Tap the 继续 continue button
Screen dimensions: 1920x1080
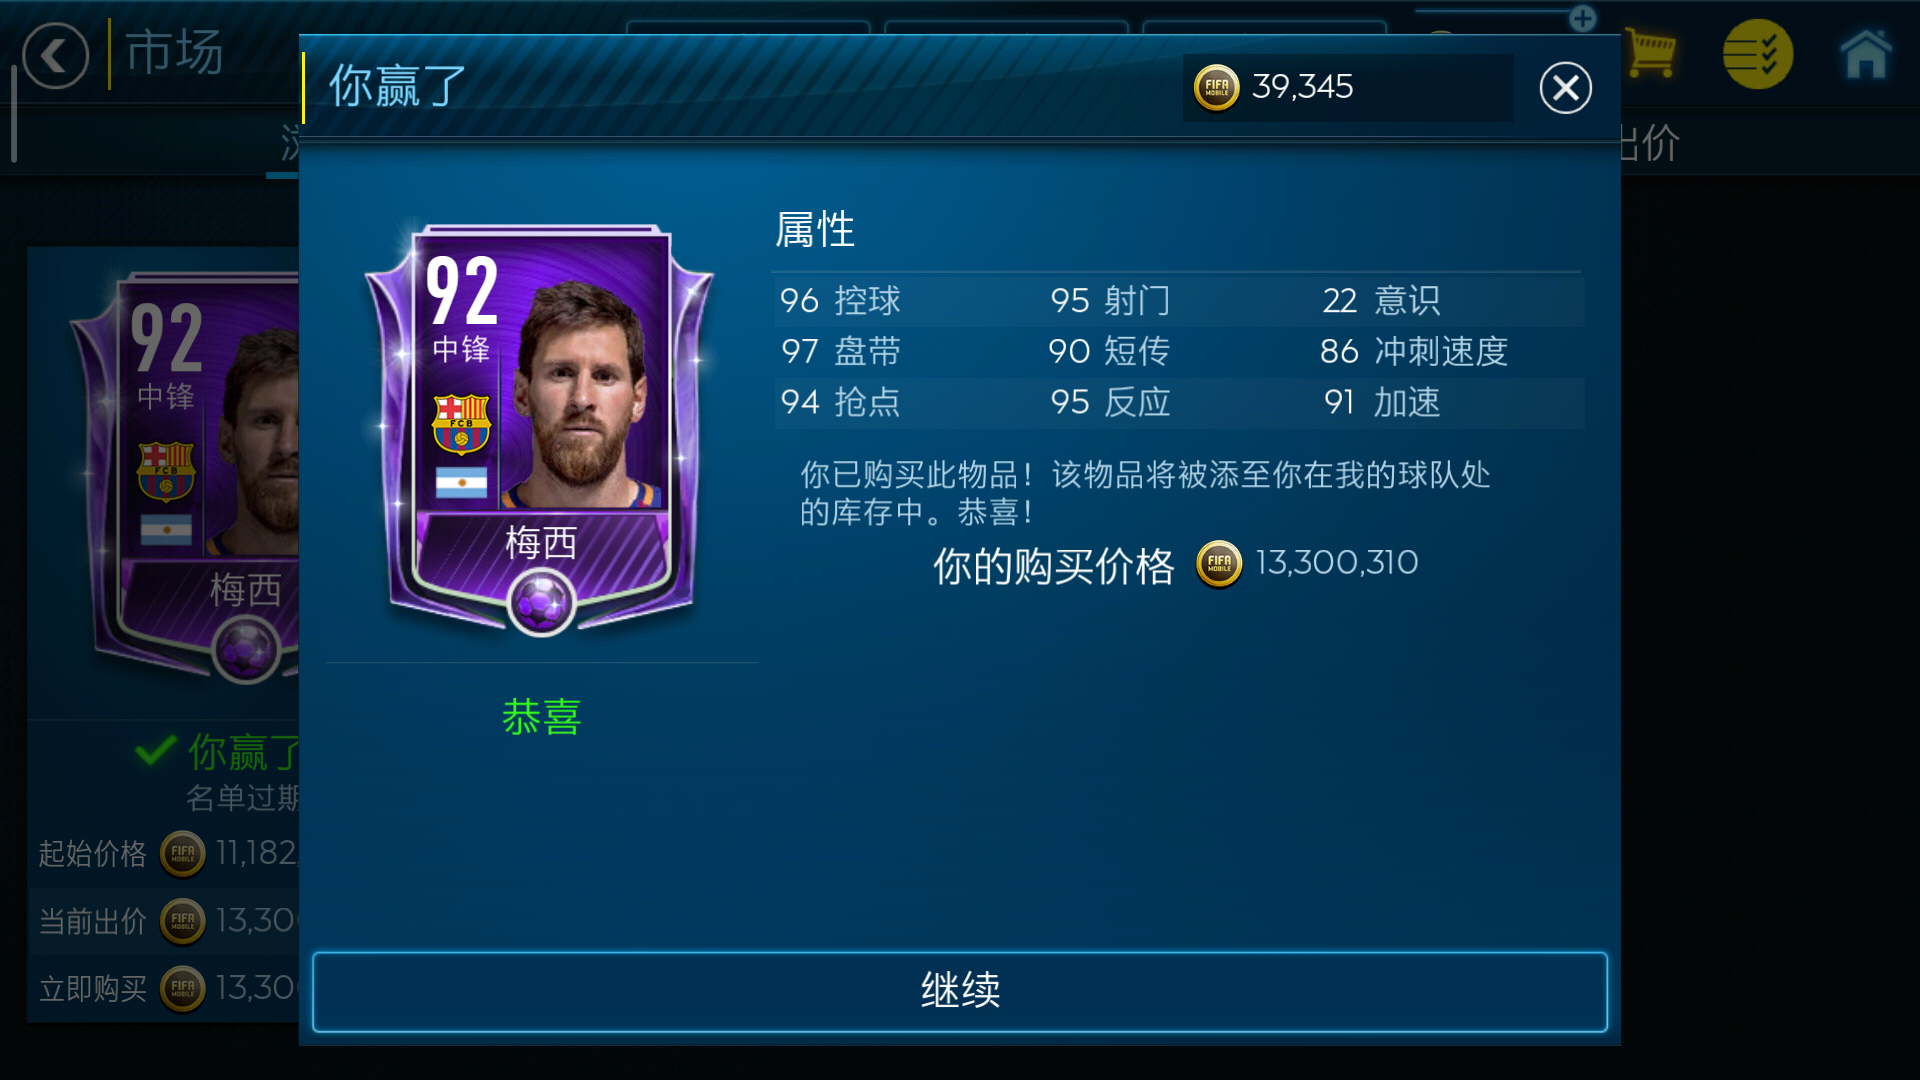[960, 991]
